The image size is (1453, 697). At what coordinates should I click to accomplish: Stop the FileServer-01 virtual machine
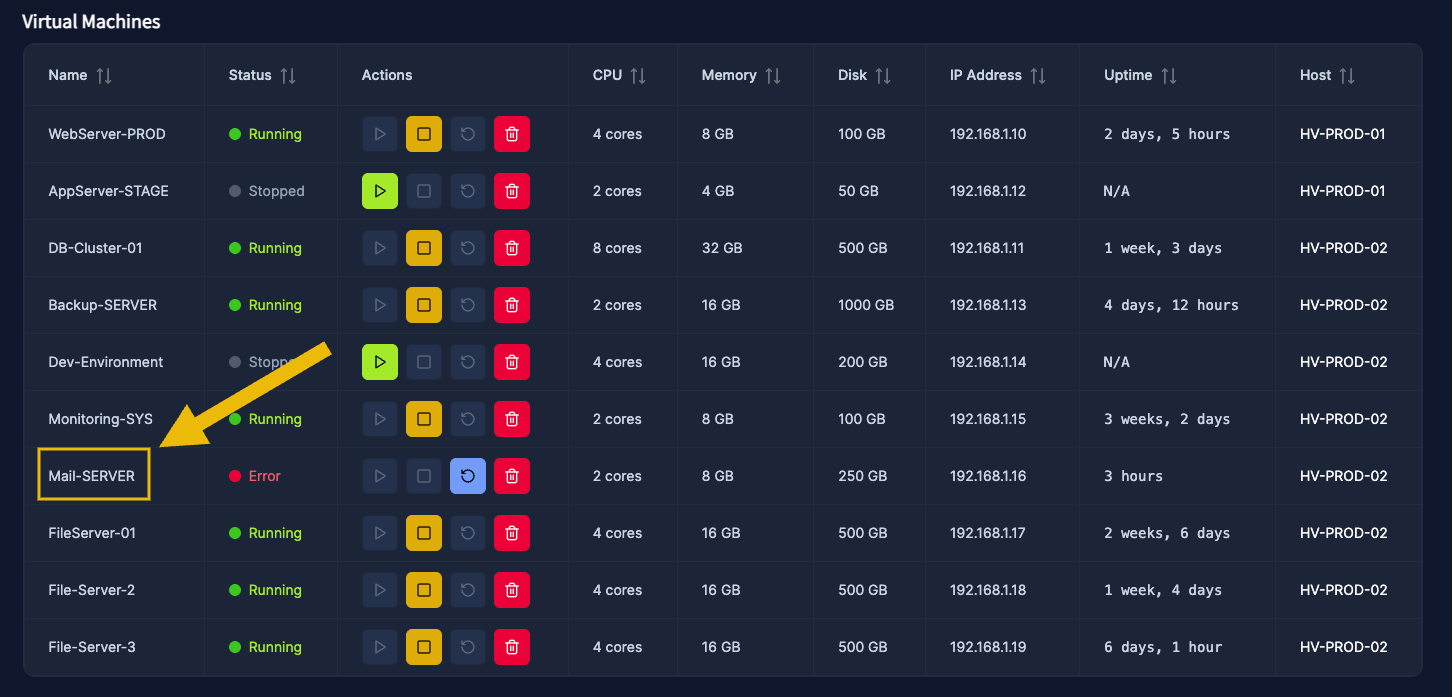(x=423, y=533)
